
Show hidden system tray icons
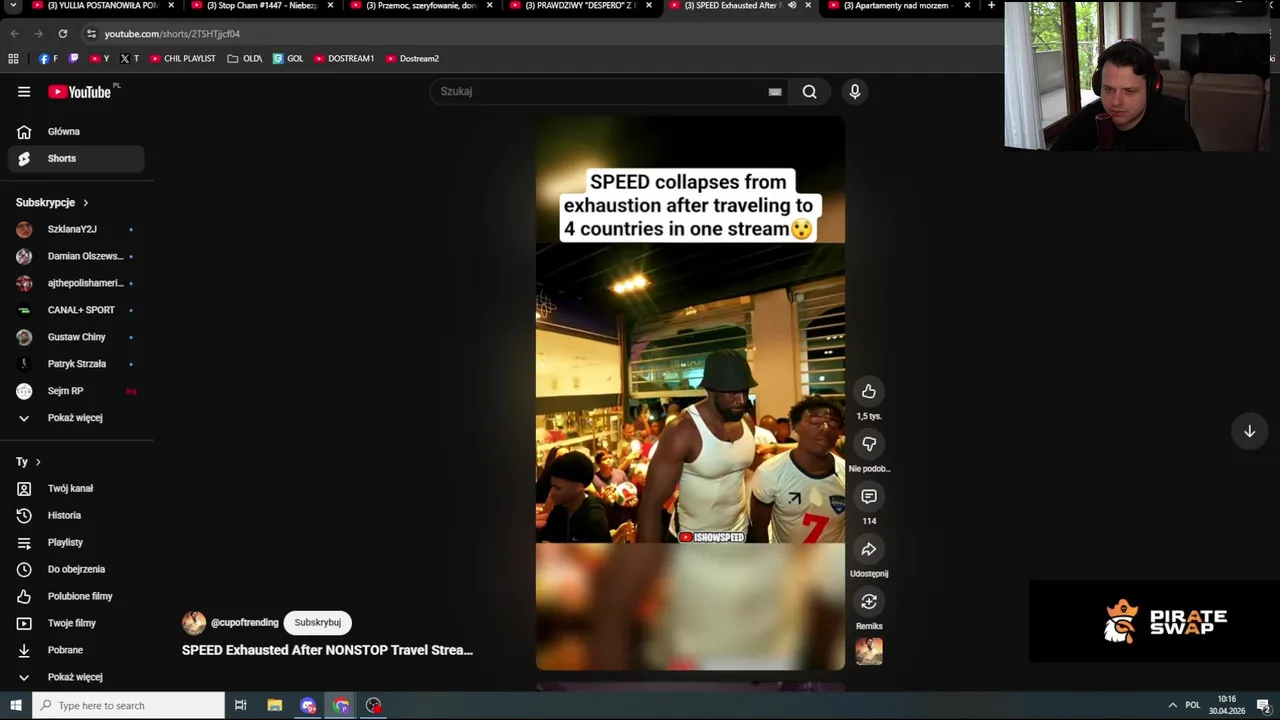tap(1172, 705)
